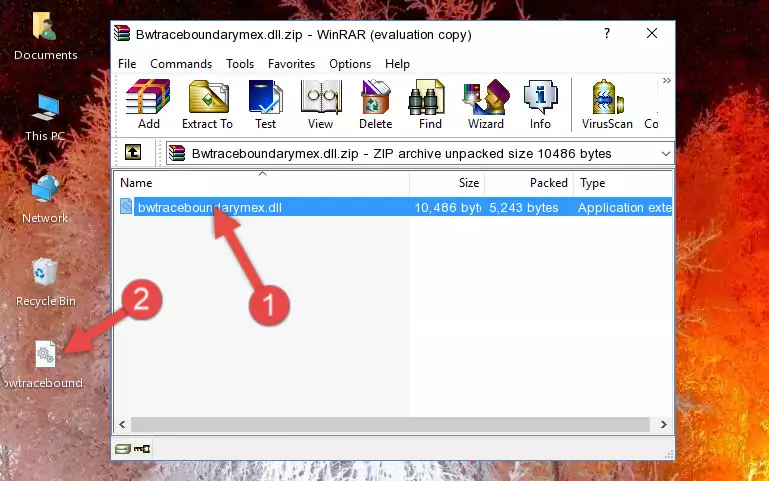The height and width of the screenshot is (481, 769).
Task: Open the Extract To tool
Action: [207, 104]
